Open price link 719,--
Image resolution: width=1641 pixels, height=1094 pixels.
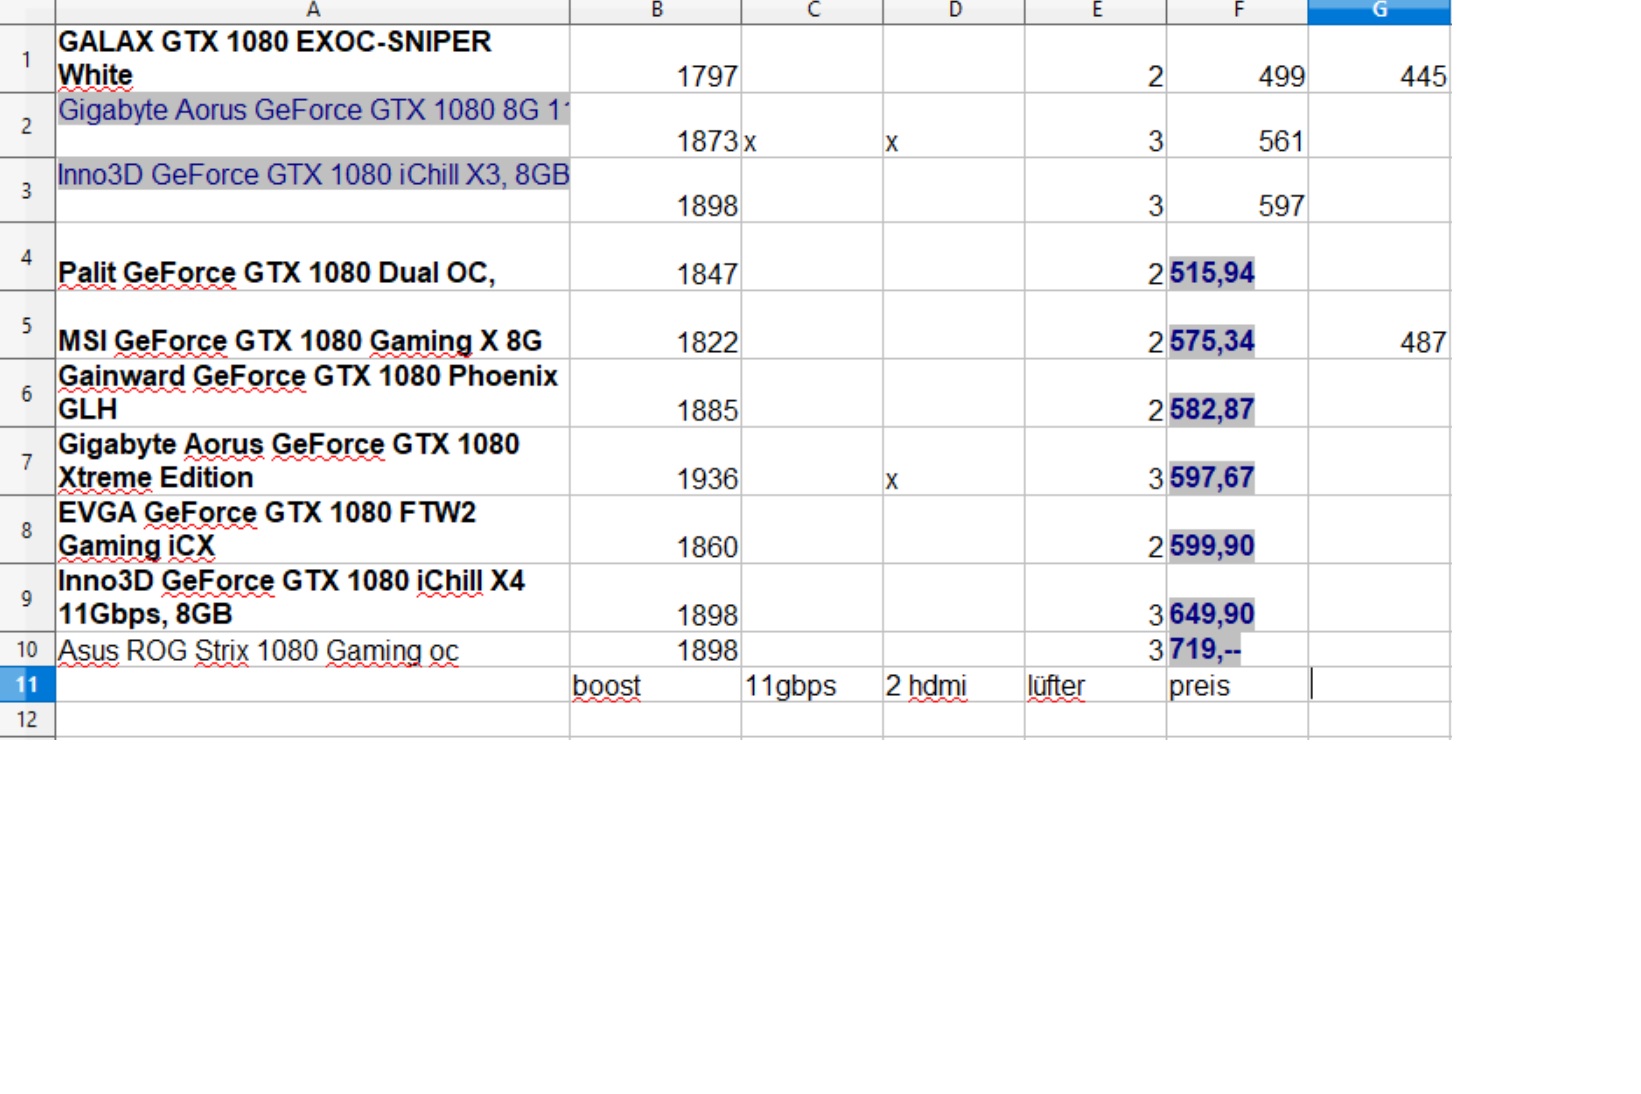click(x=1205, y=649)
